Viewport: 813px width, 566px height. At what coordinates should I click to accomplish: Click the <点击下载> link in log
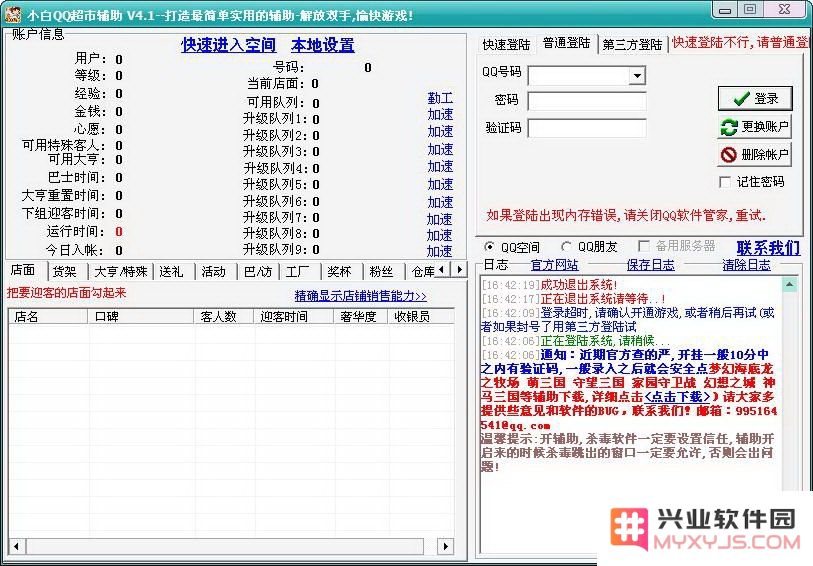677,397
